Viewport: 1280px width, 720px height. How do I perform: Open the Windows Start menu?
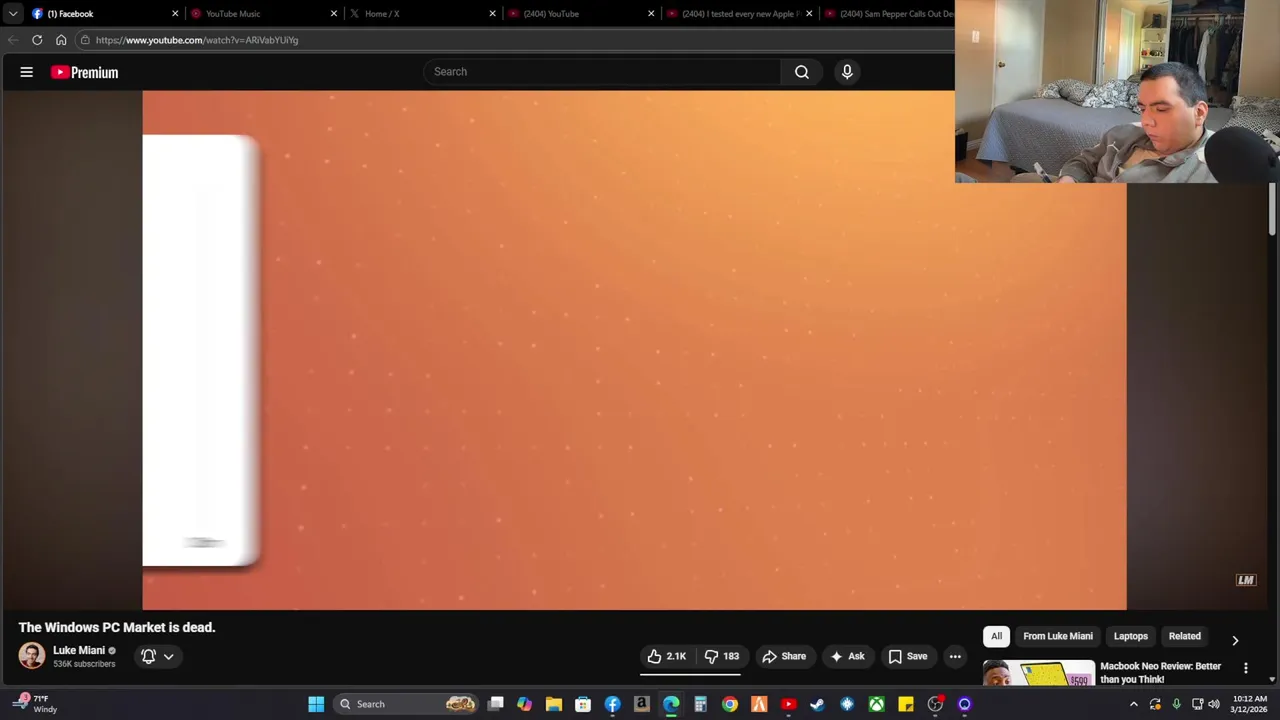click(x=316, y=704)
